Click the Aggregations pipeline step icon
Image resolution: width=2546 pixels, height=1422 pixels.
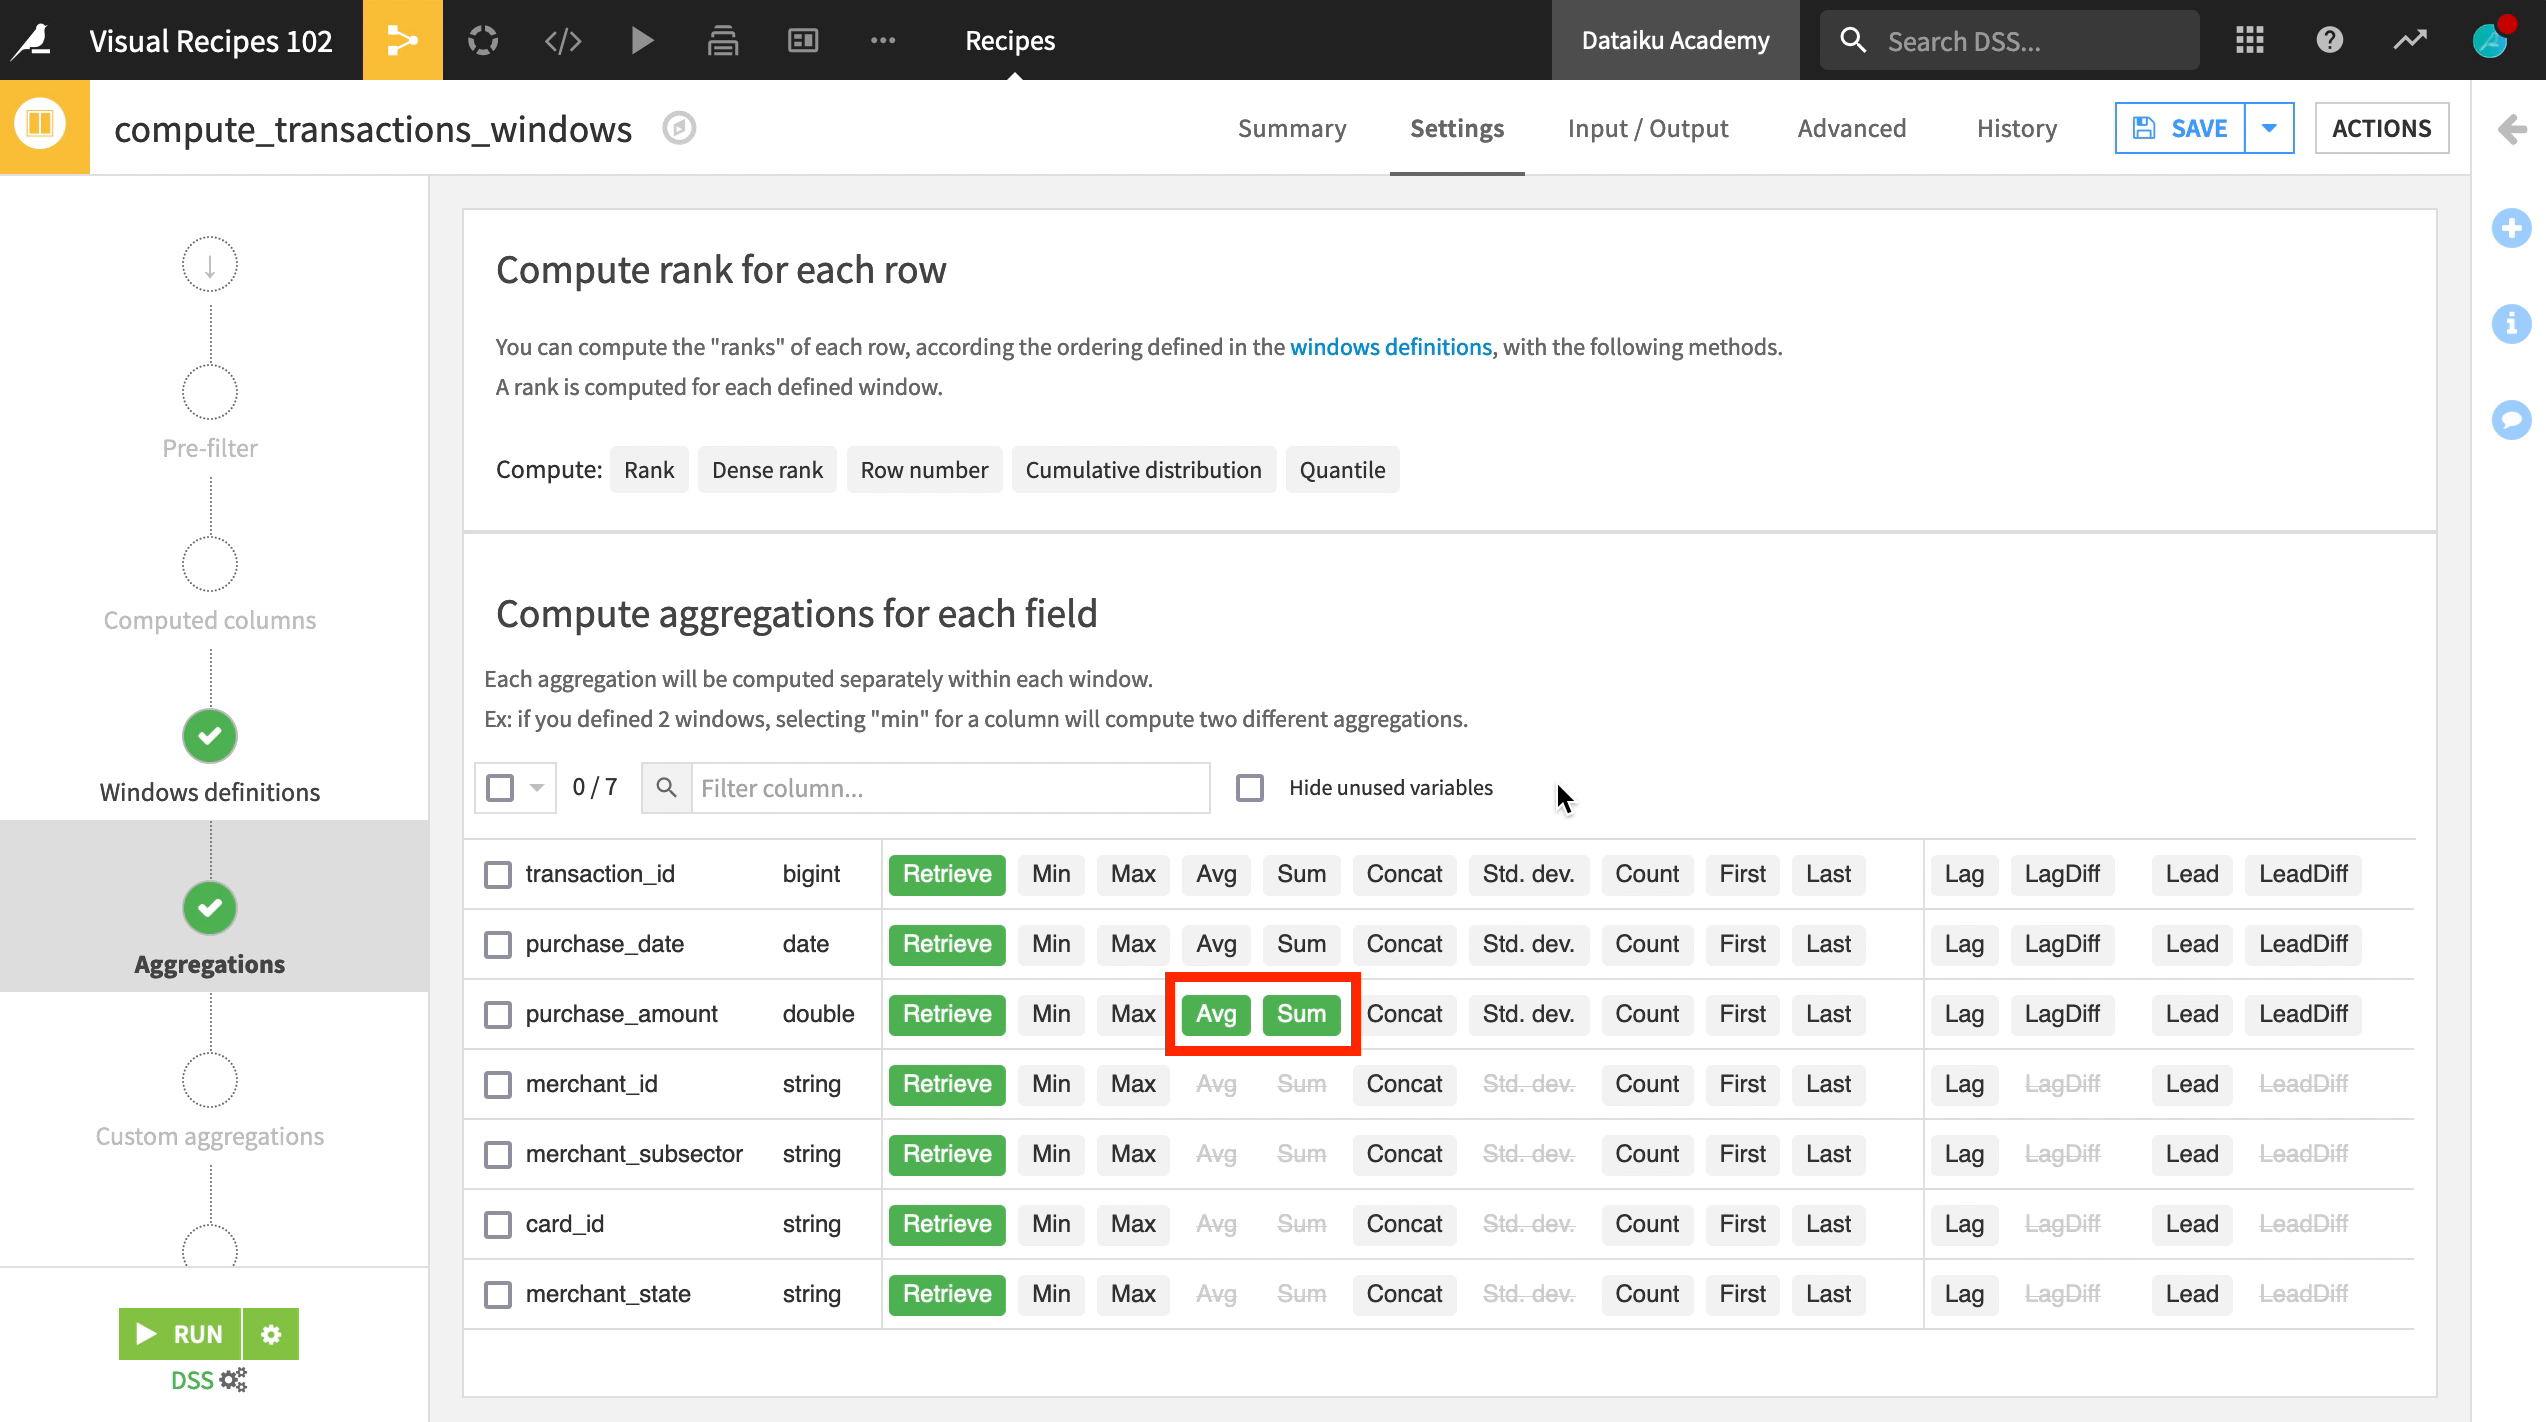210,908
